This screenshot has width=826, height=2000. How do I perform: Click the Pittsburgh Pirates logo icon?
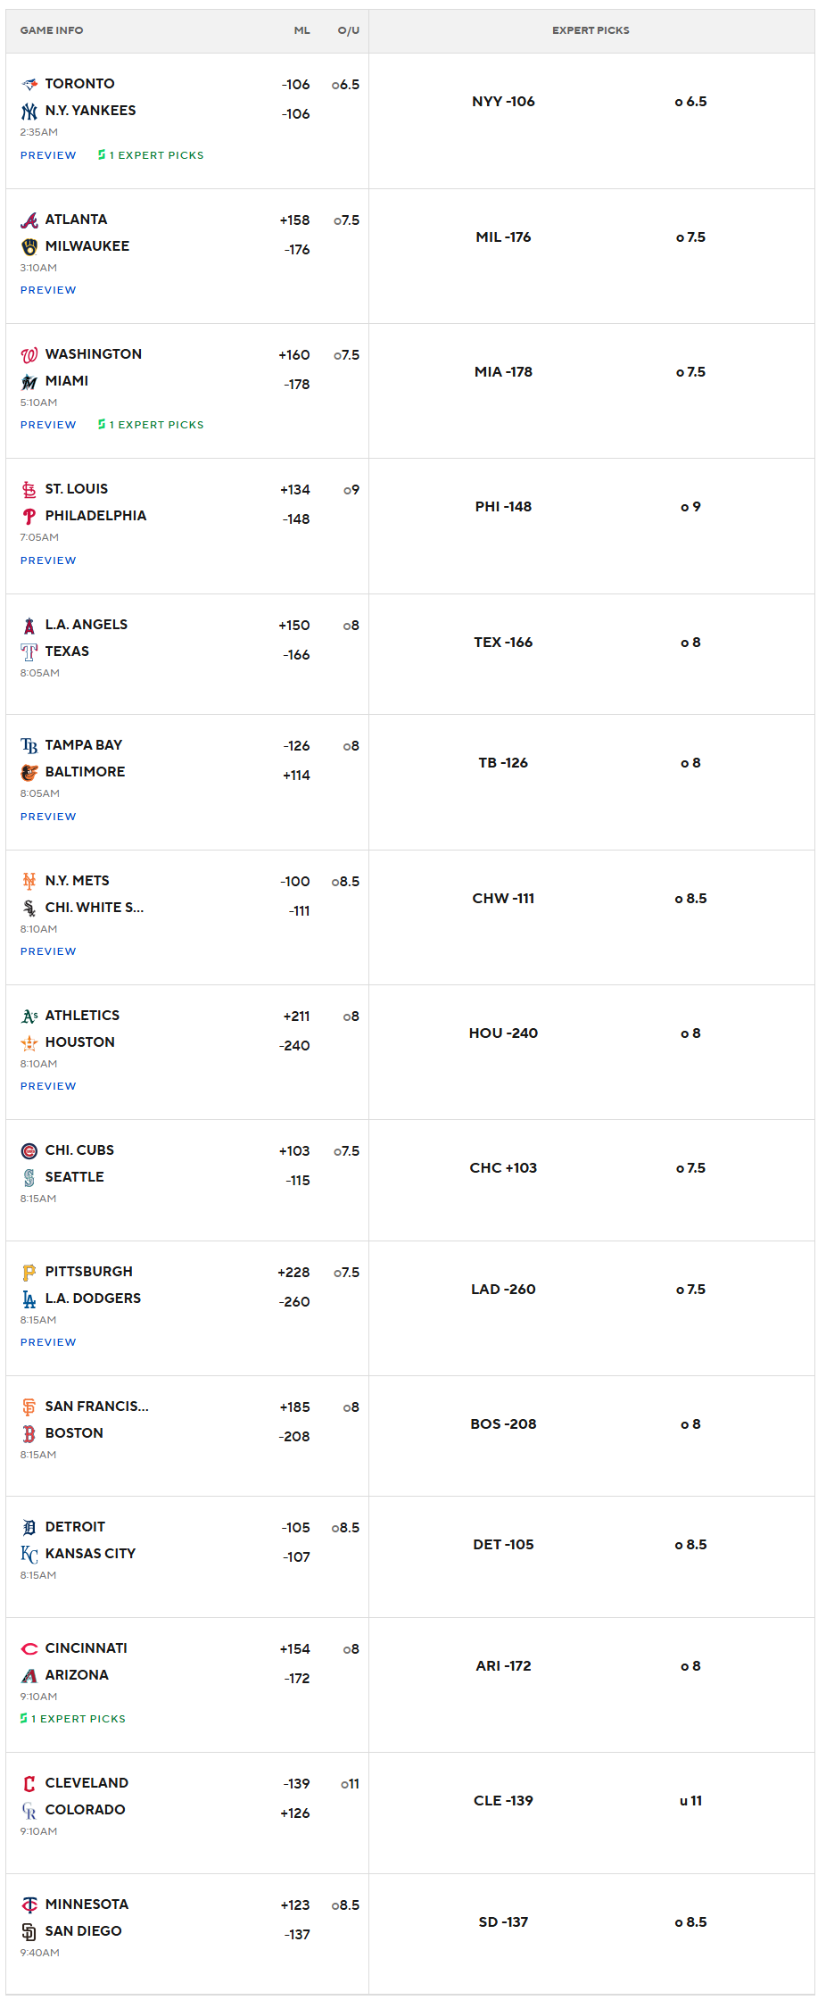(29, 1272)
